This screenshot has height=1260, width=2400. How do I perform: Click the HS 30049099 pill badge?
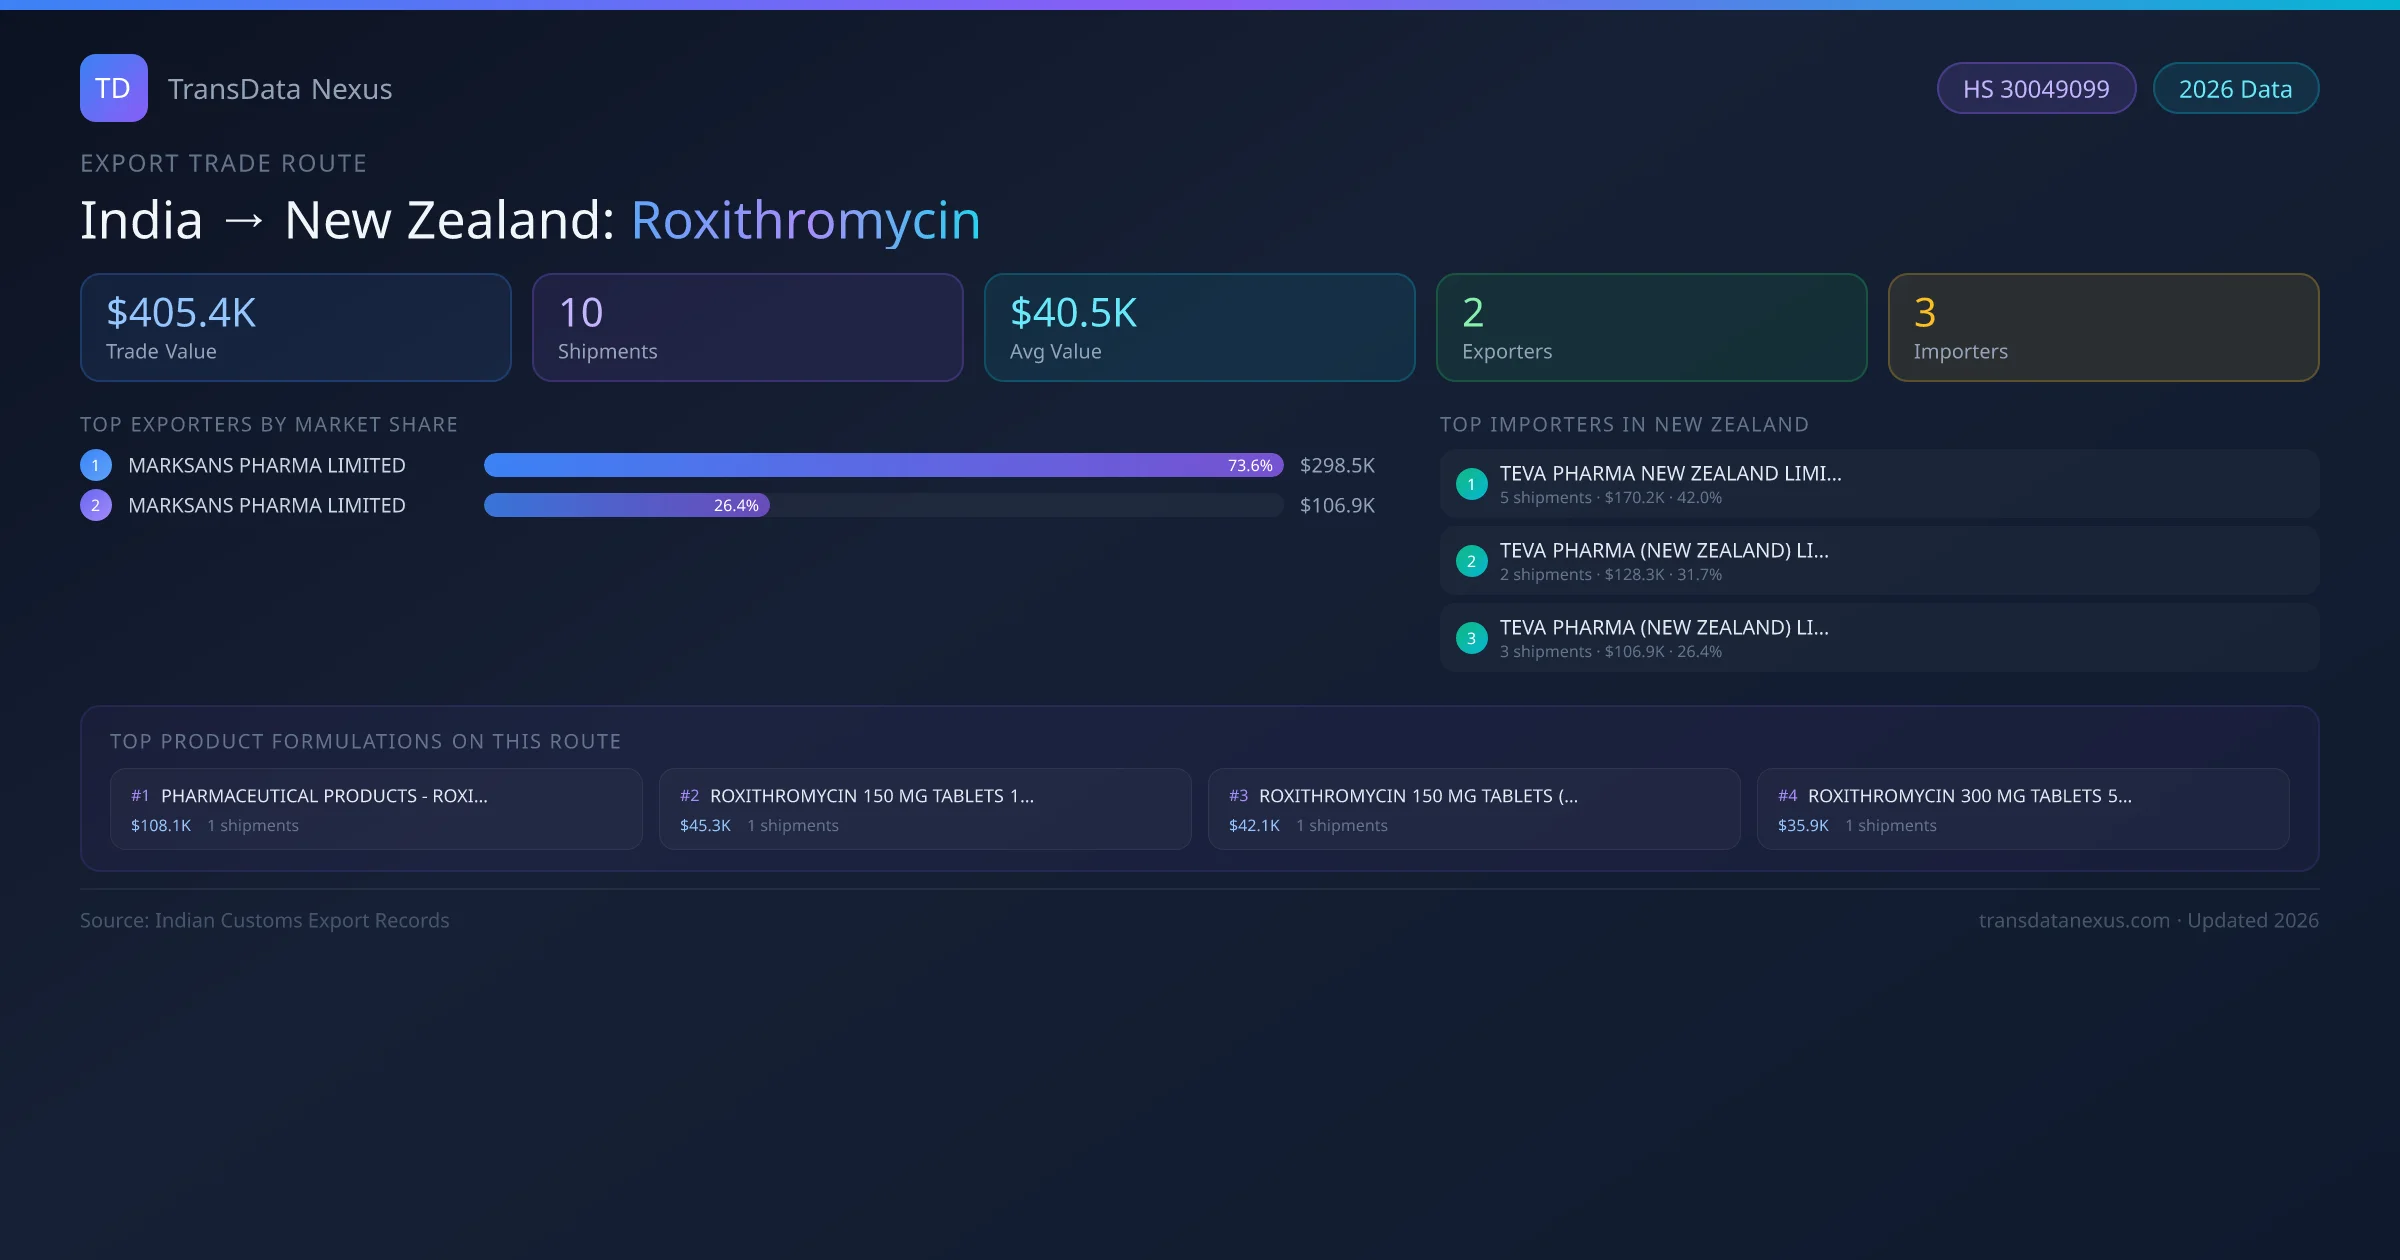click(2036, 89)
